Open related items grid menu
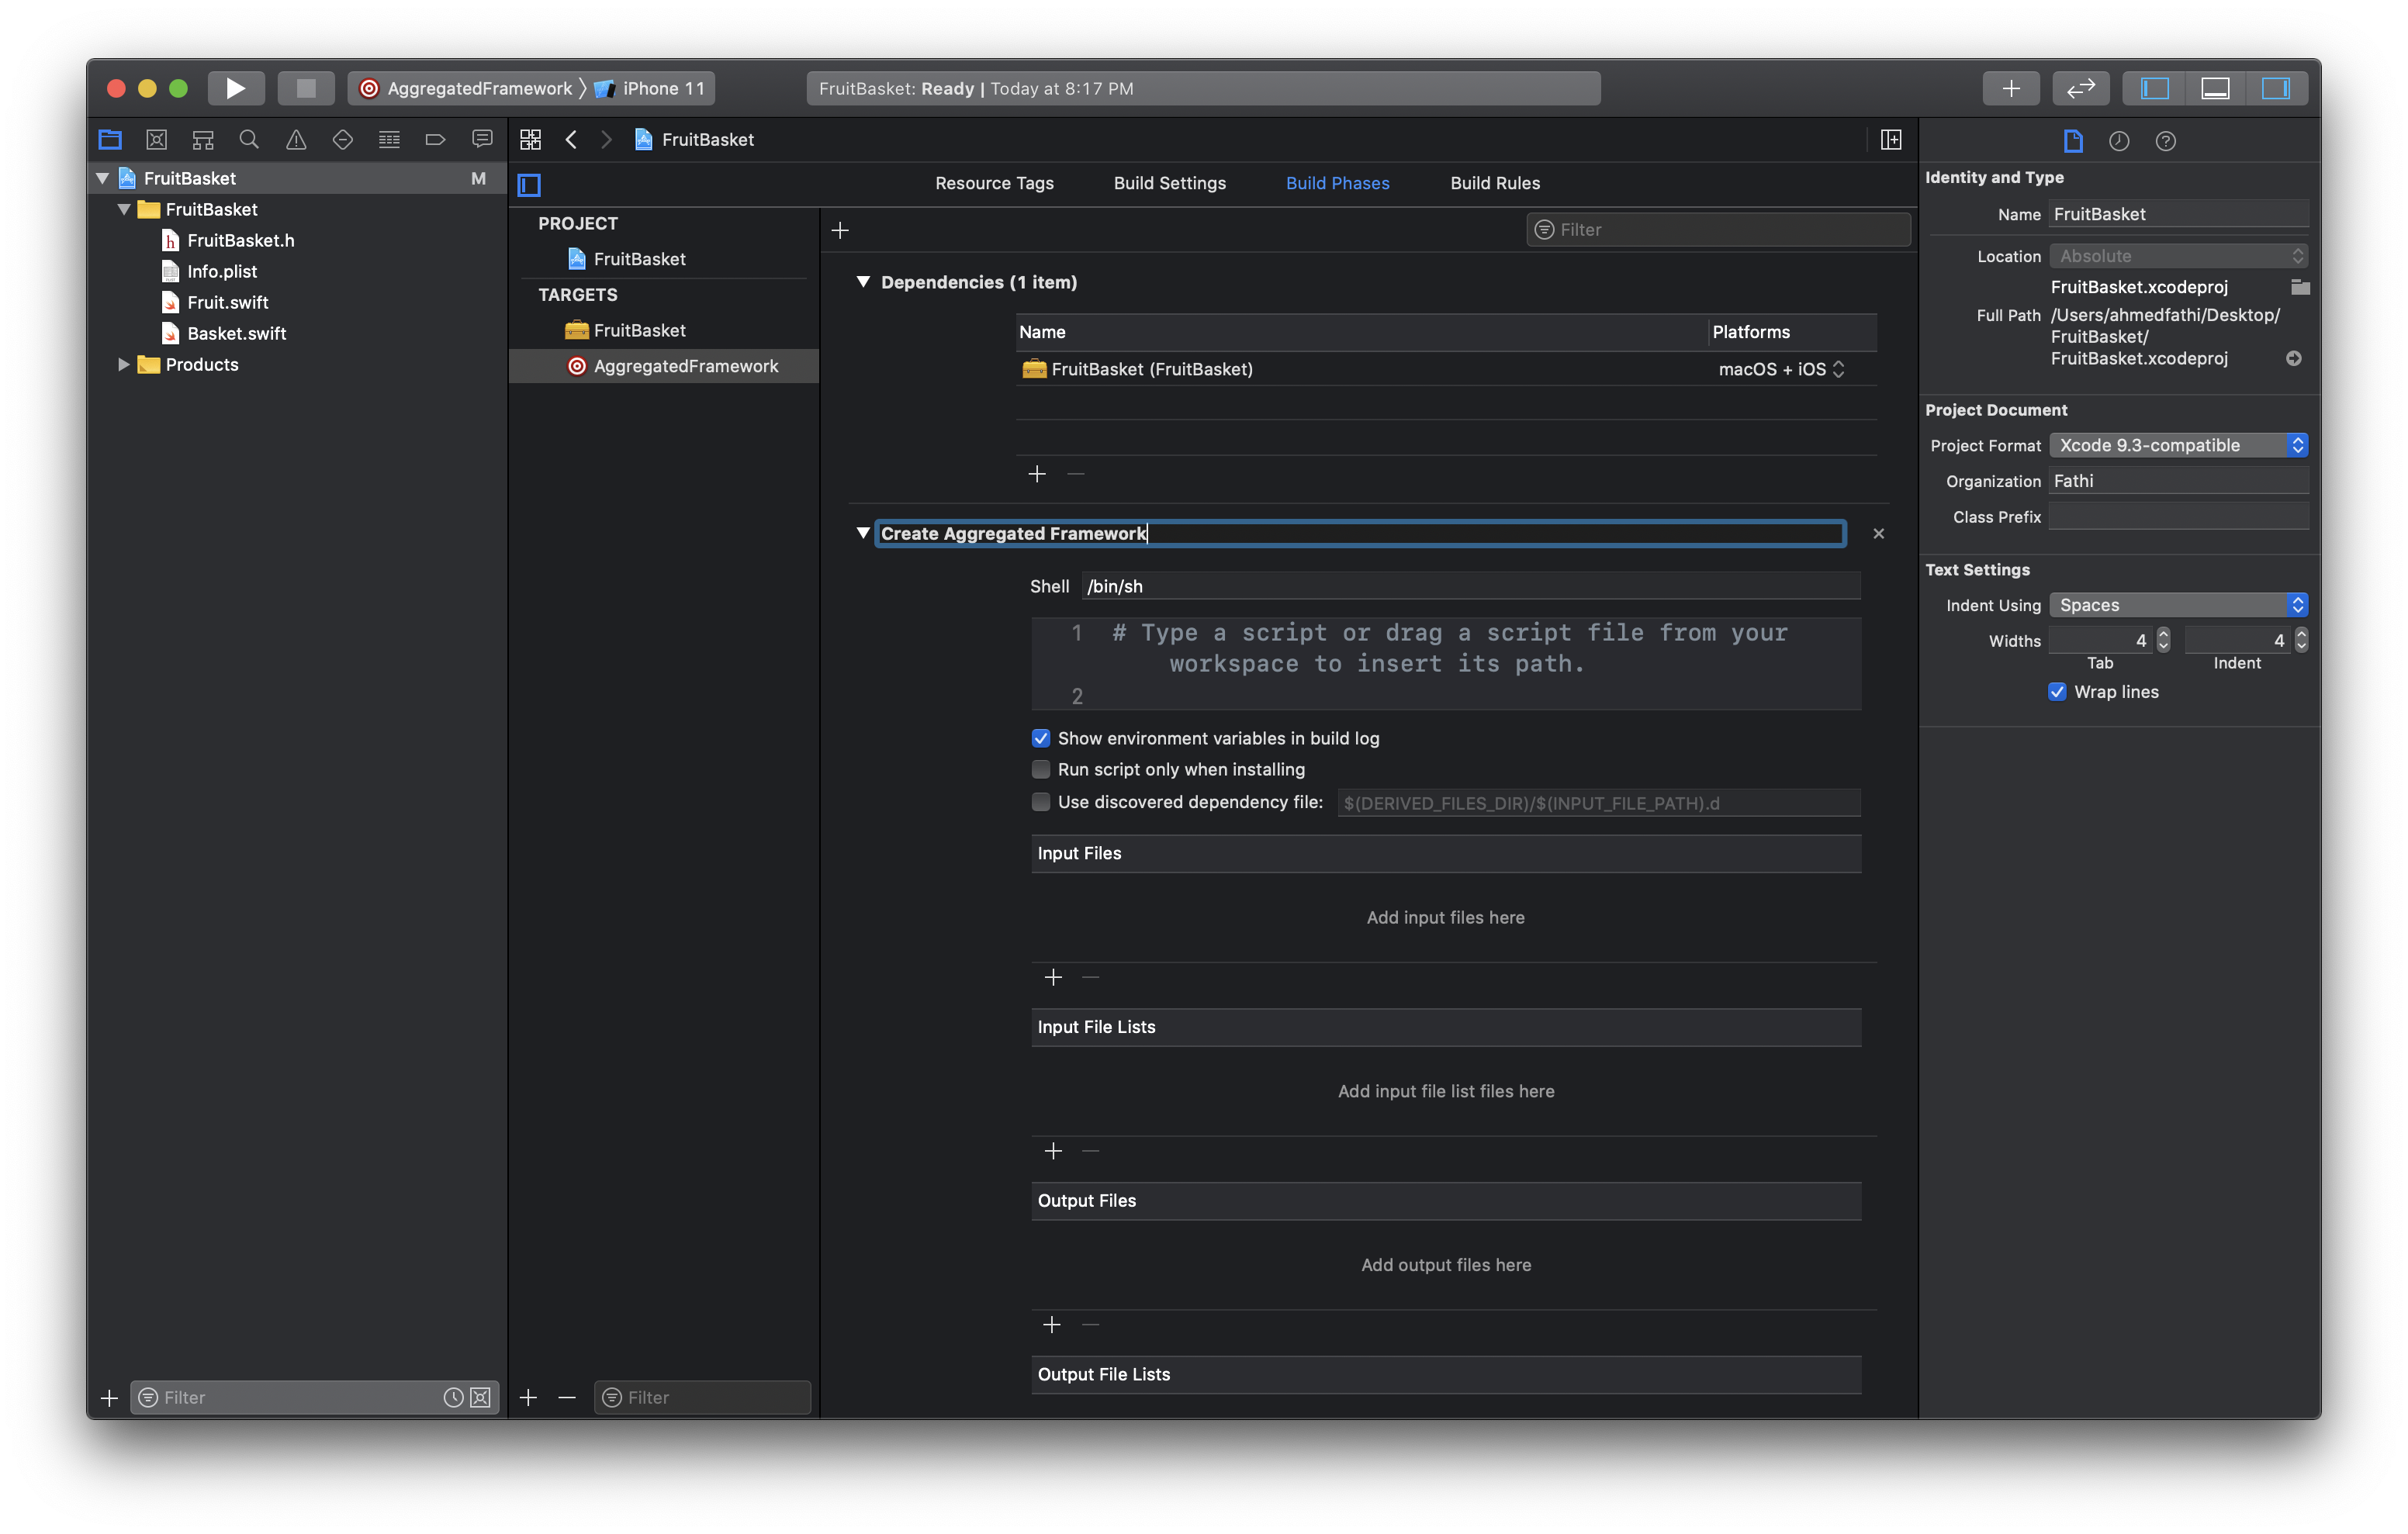Image resolution: width=2408 pixels, height=1534 pixels. (531, 139)
